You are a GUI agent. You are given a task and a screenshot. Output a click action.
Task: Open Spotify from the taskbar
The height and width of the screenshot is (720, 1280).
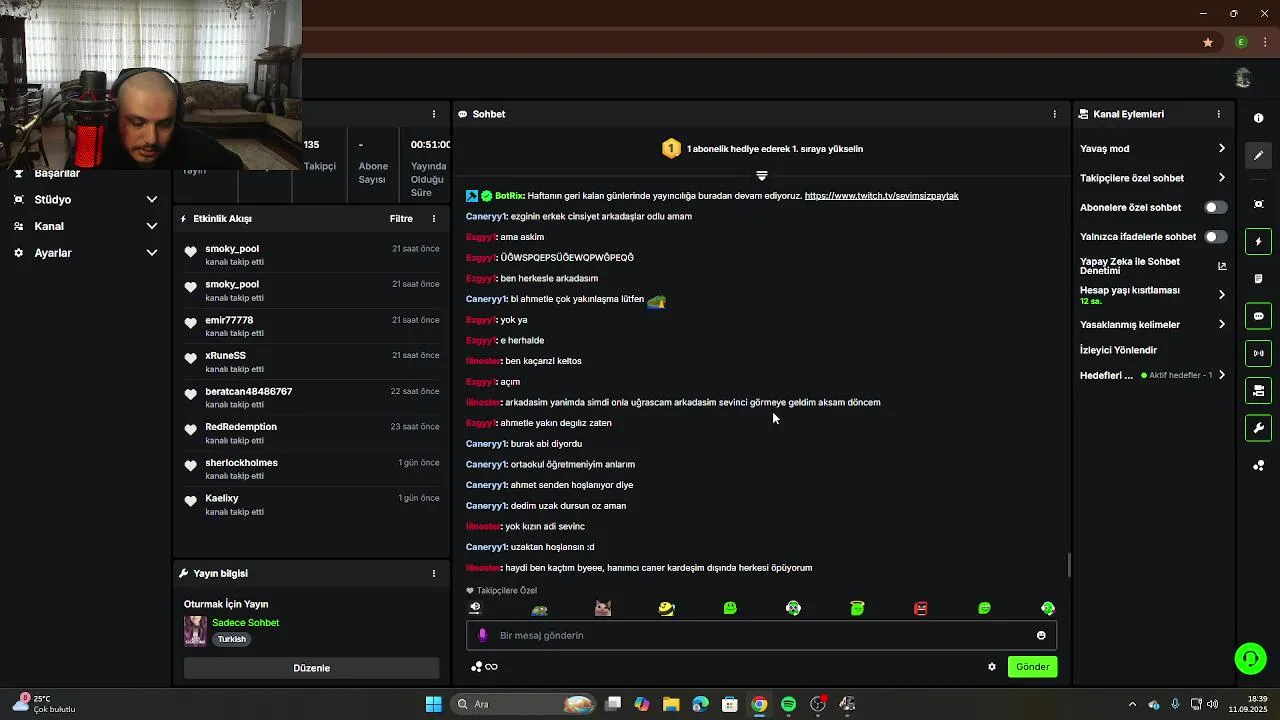[788, 704]
